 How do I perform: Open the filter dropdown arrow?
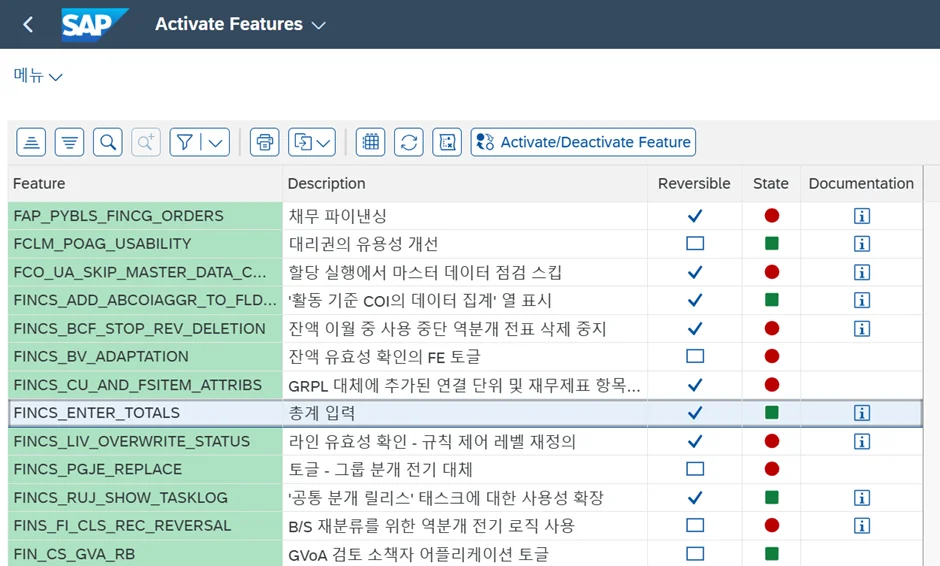tap(216, 142)
